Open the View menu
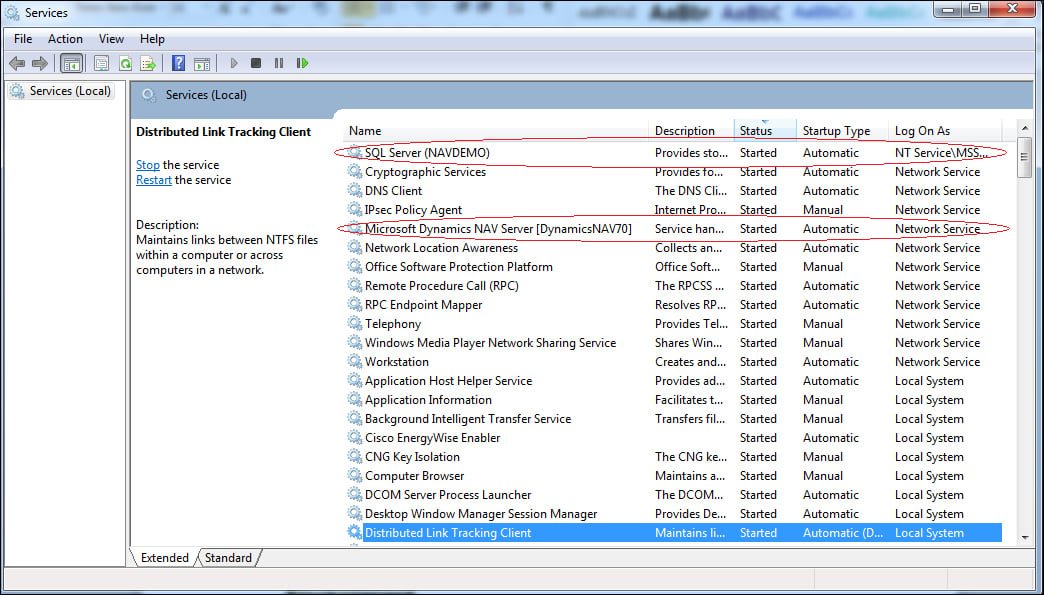1044x595 pixels. pos(111,39)
